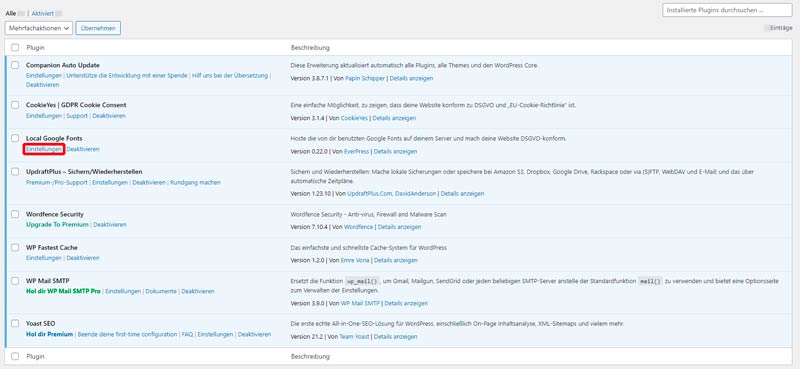
Task: Deactivate the Yoast SEO plugin
Action: 255,334
